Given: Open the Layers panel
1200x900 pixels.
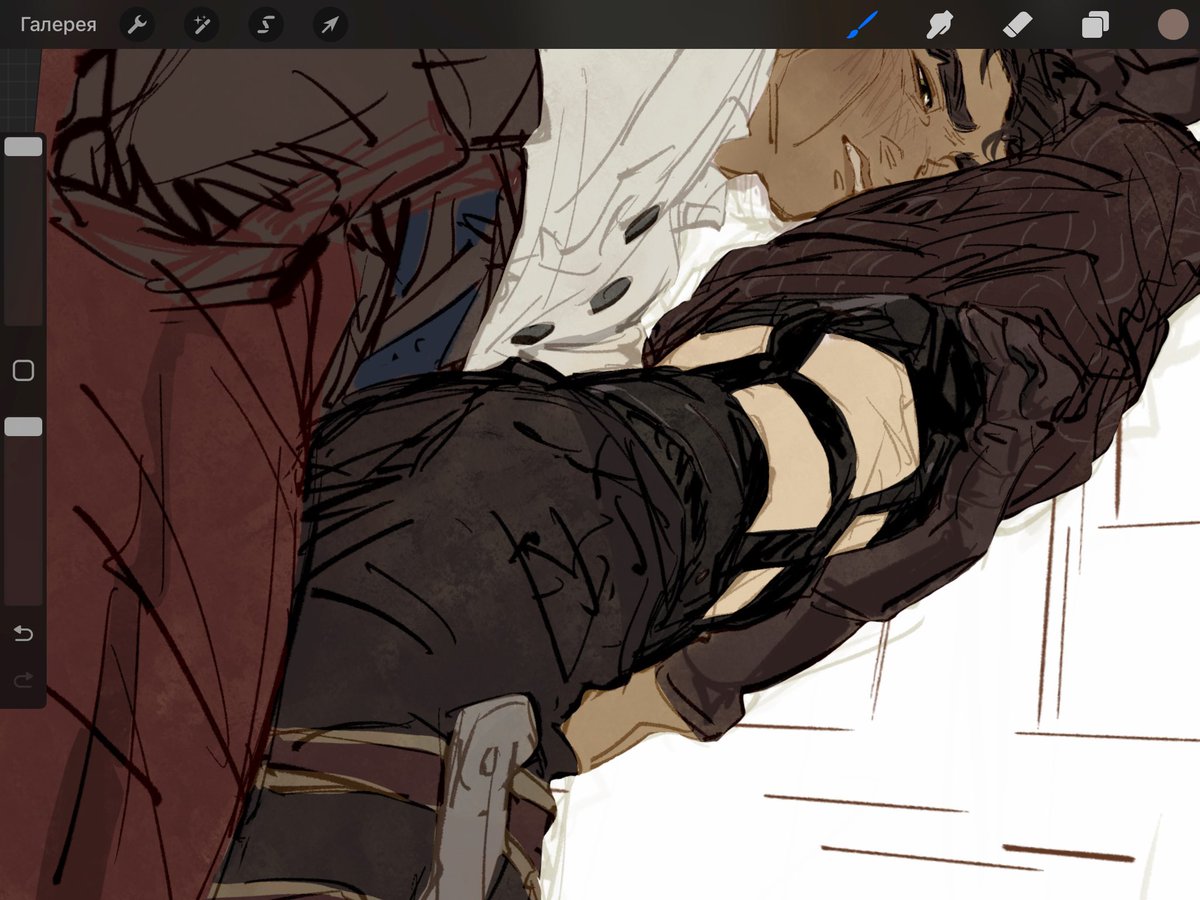Looking at the screenshot, I should pyautogui.click(x=1095, y=25).
